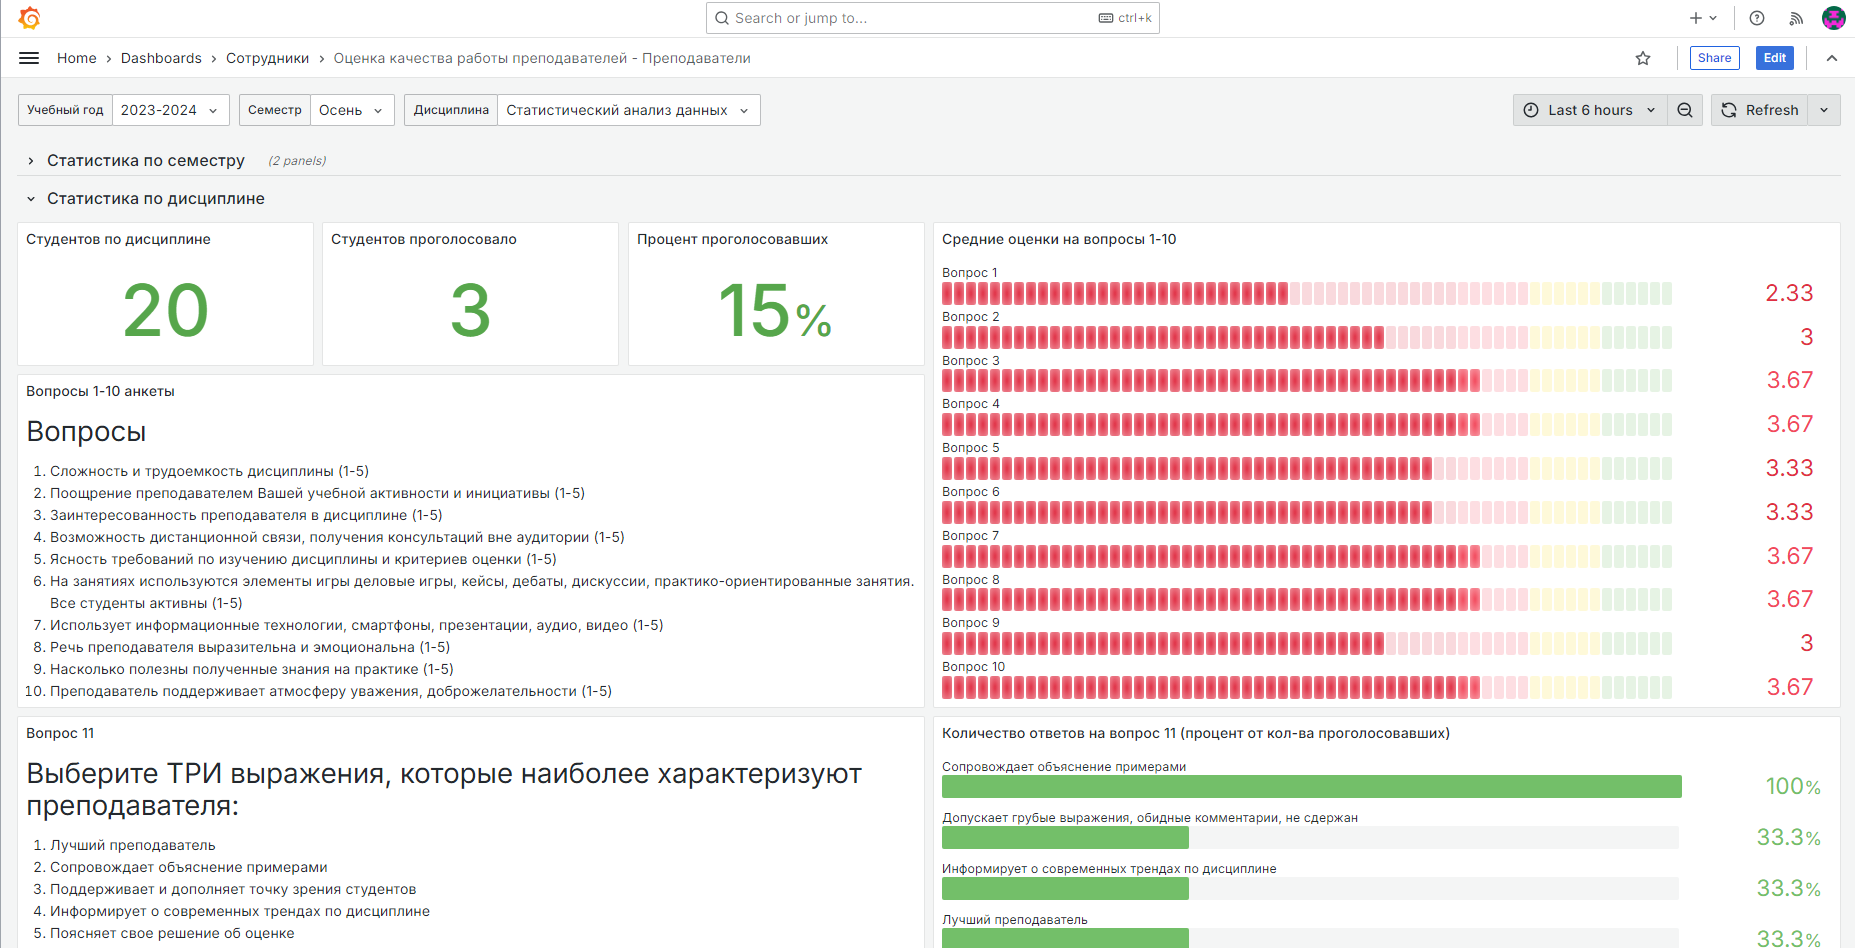Go to Dashboards in breadcrumb
Viewport: 1855px width, 948px height.
[161, 58]
